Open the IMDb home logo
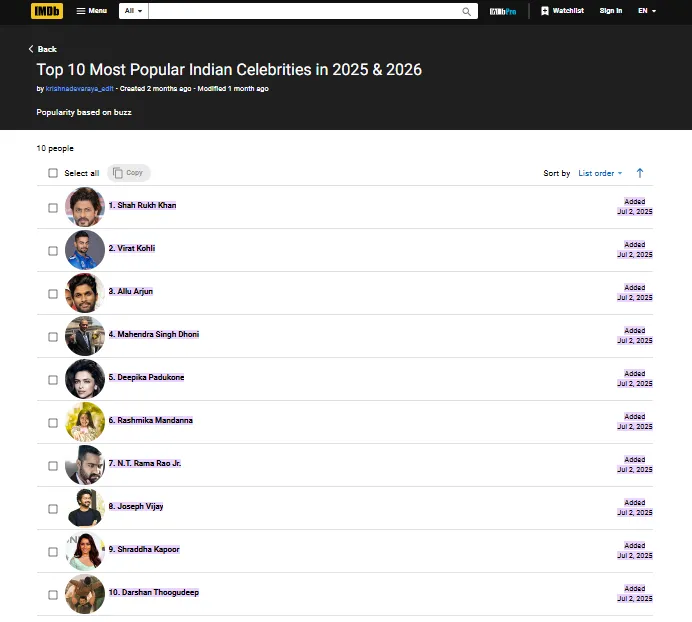 (x=47, y=11)
